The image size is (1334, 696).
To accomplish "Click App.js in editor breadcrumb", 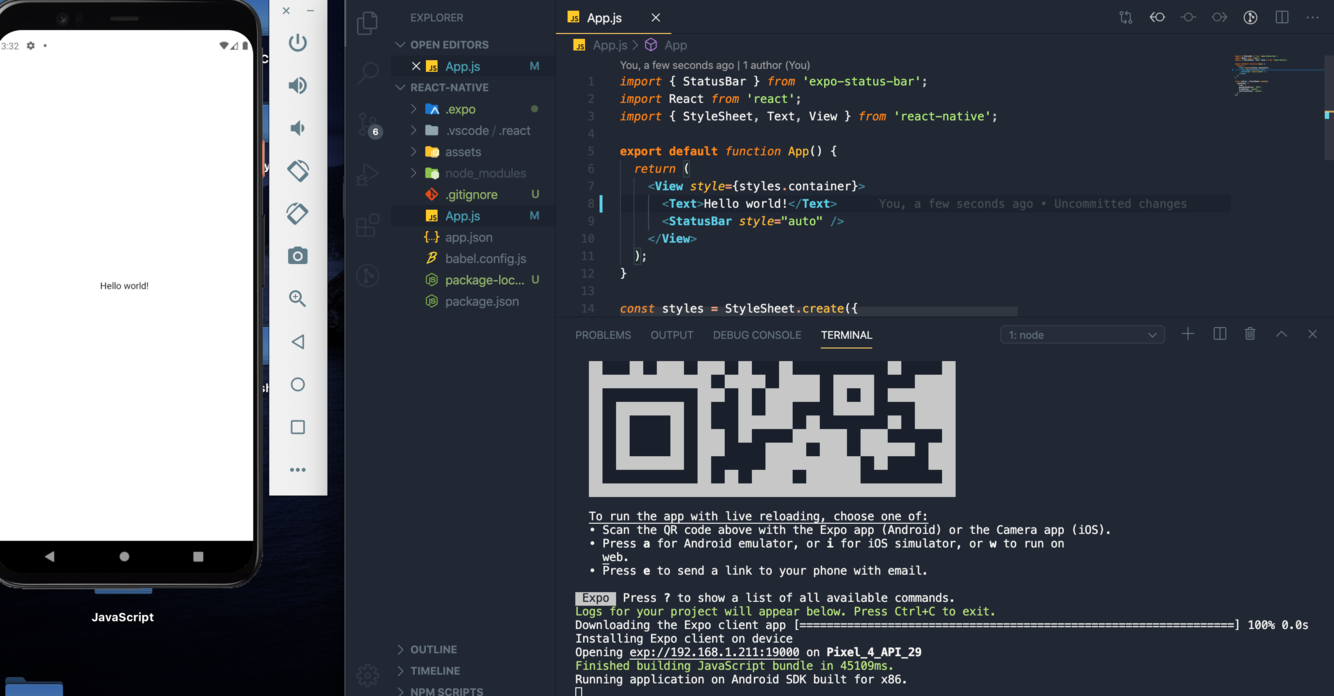I will [610, 45].
